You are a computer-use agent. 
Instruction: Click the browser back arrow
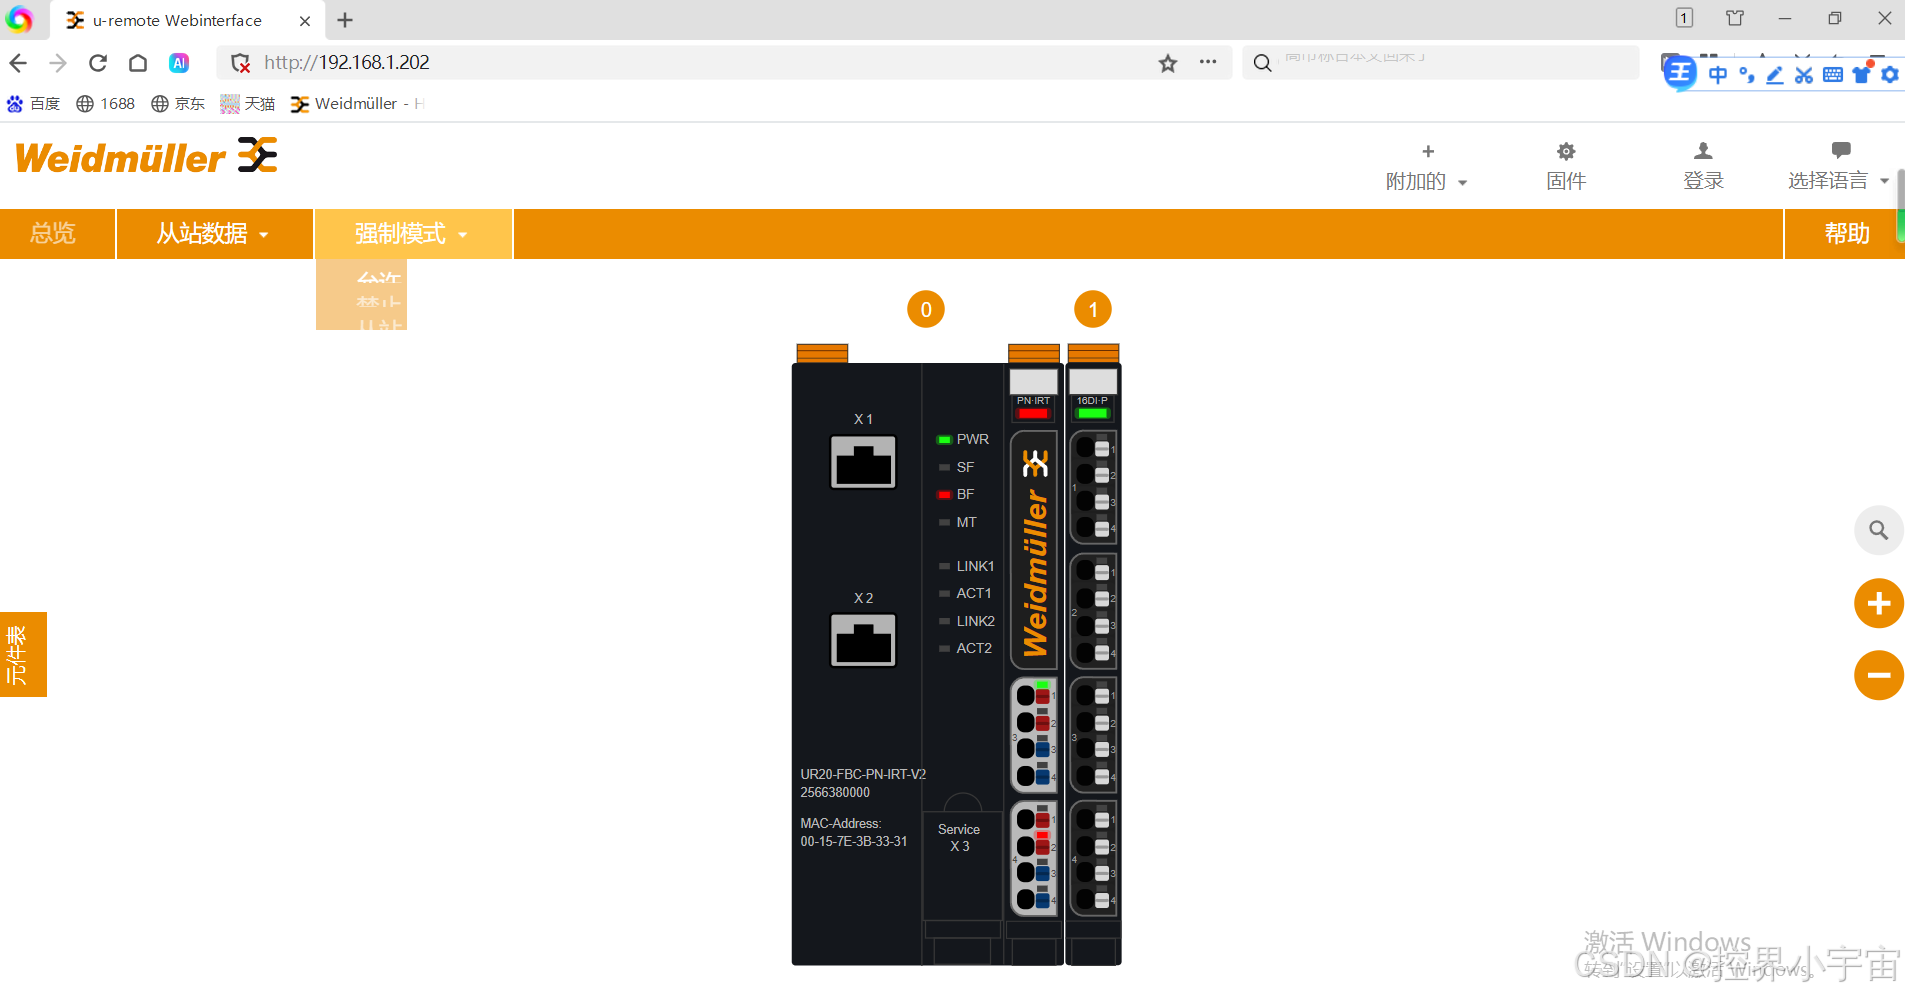point(18,63)
